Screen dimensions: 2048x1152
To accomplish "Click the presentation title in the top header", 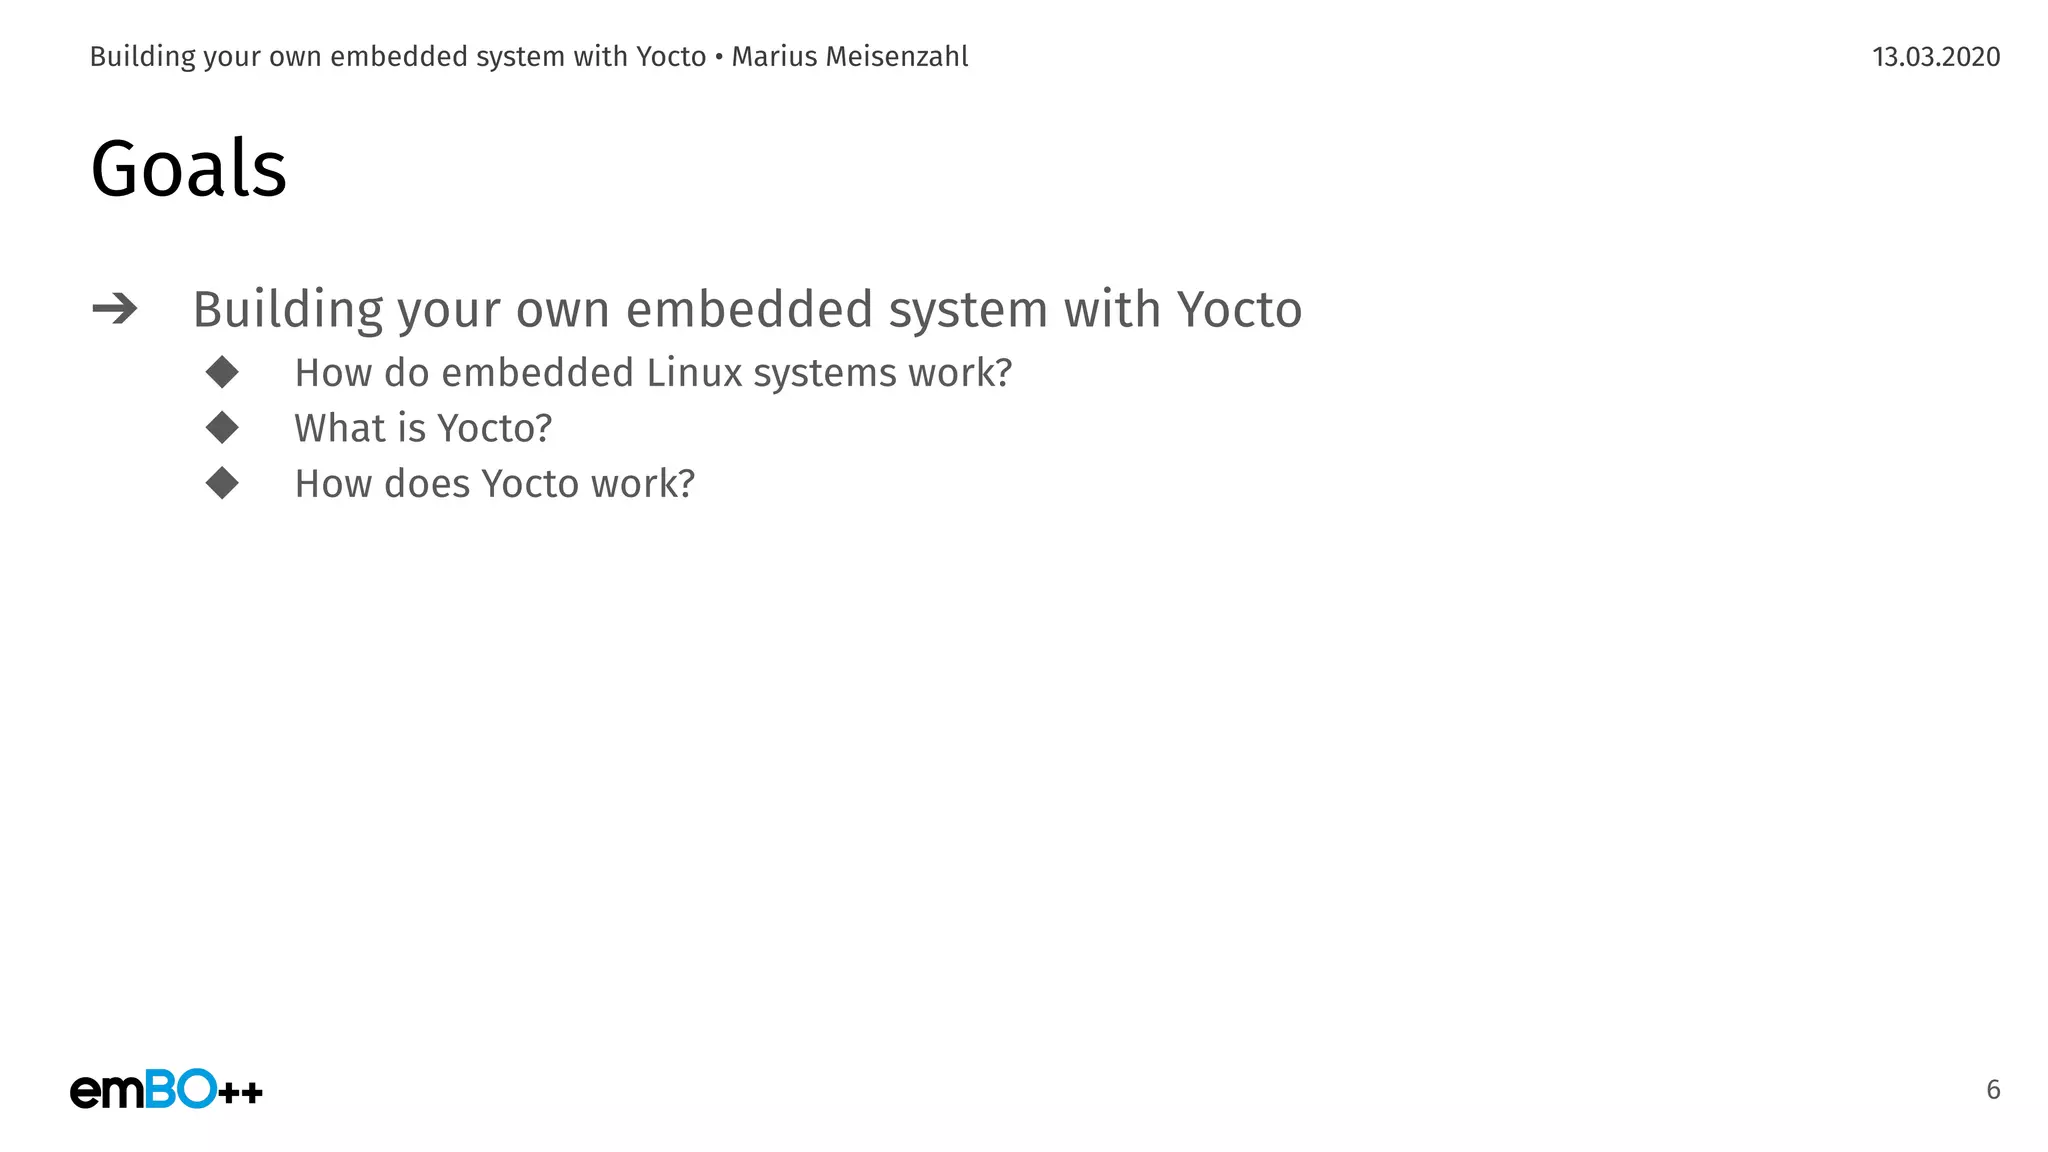I will 398,57.
